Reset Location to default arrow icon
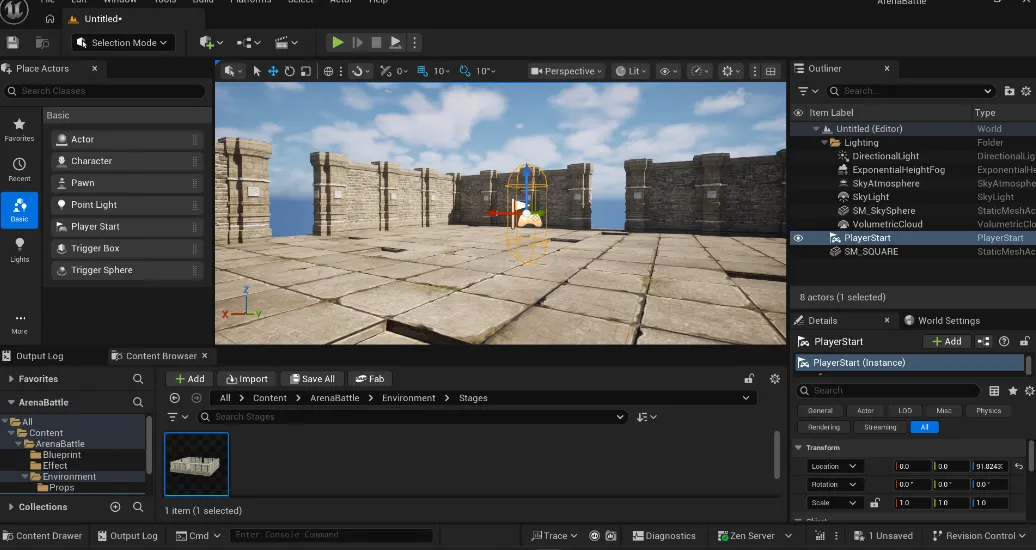 tap(1018, 466)
